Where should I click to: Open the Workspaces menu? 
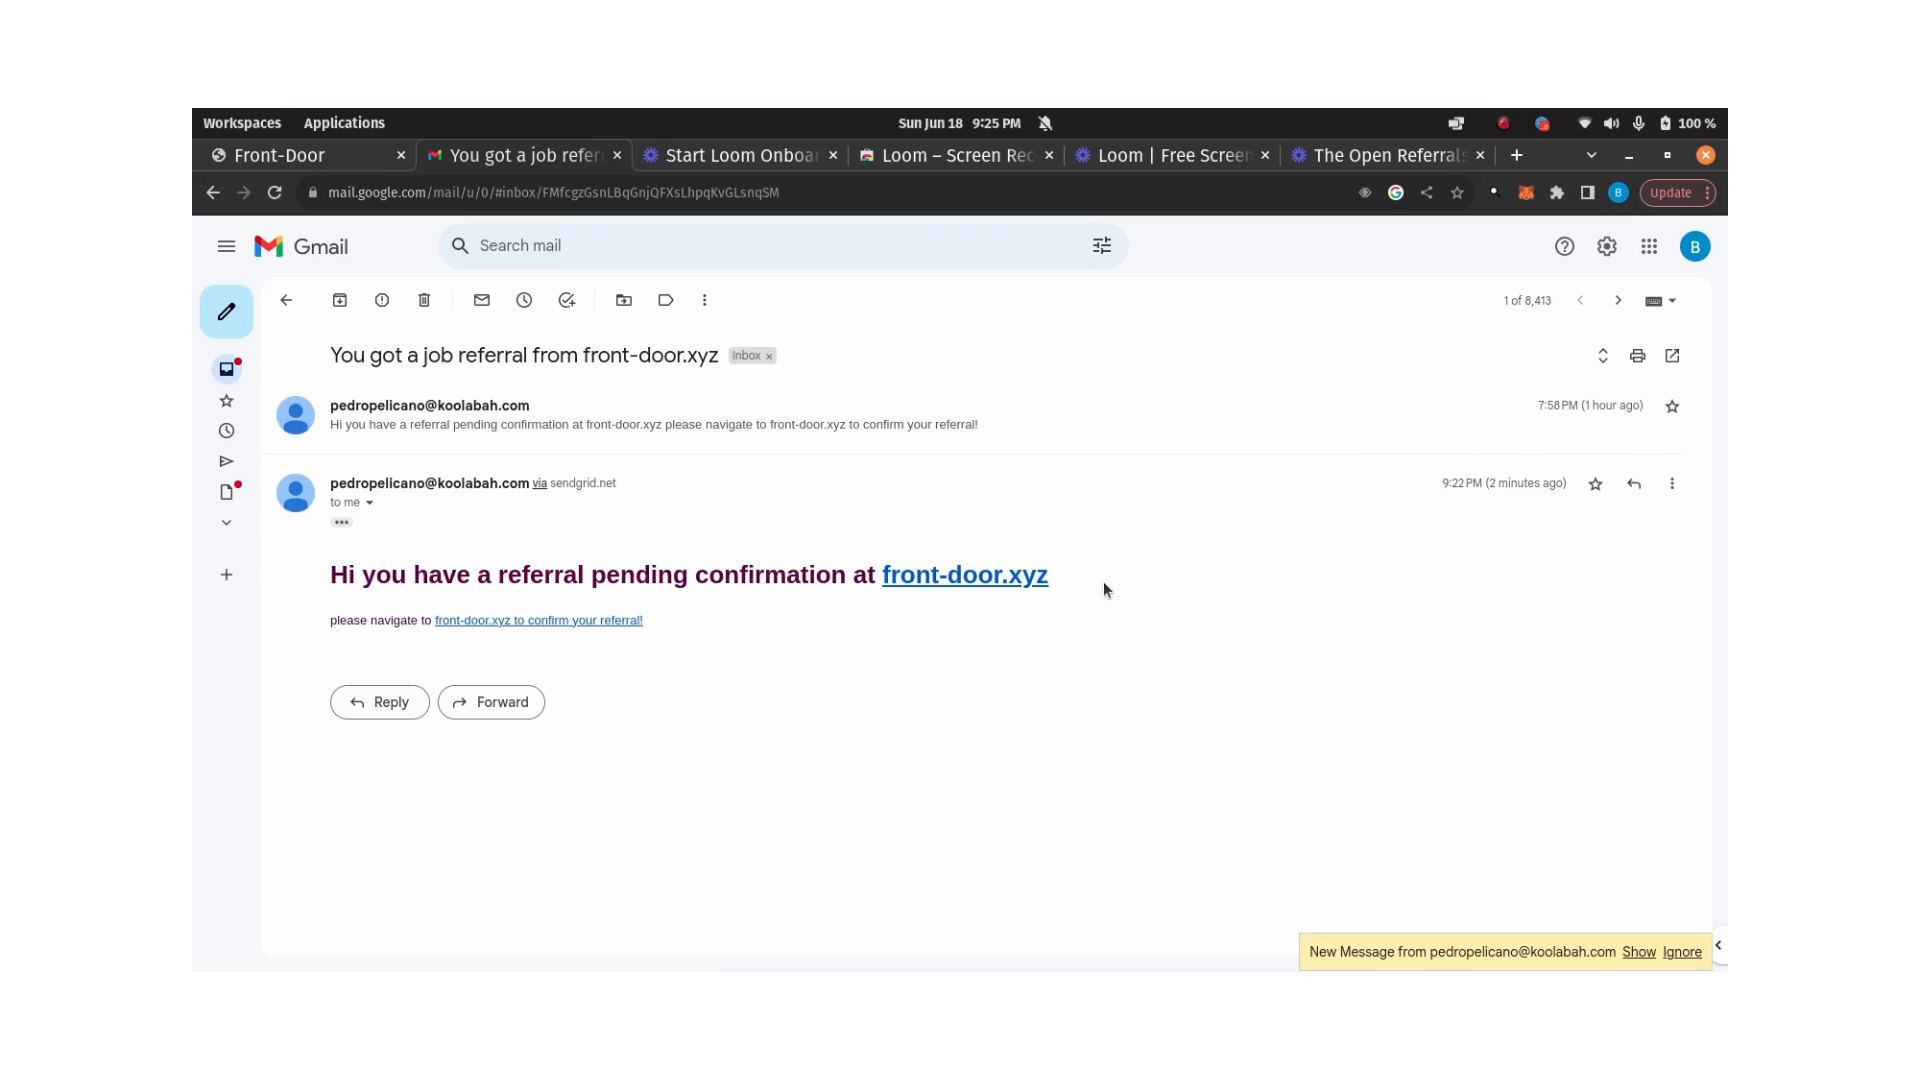pos(242,123)
